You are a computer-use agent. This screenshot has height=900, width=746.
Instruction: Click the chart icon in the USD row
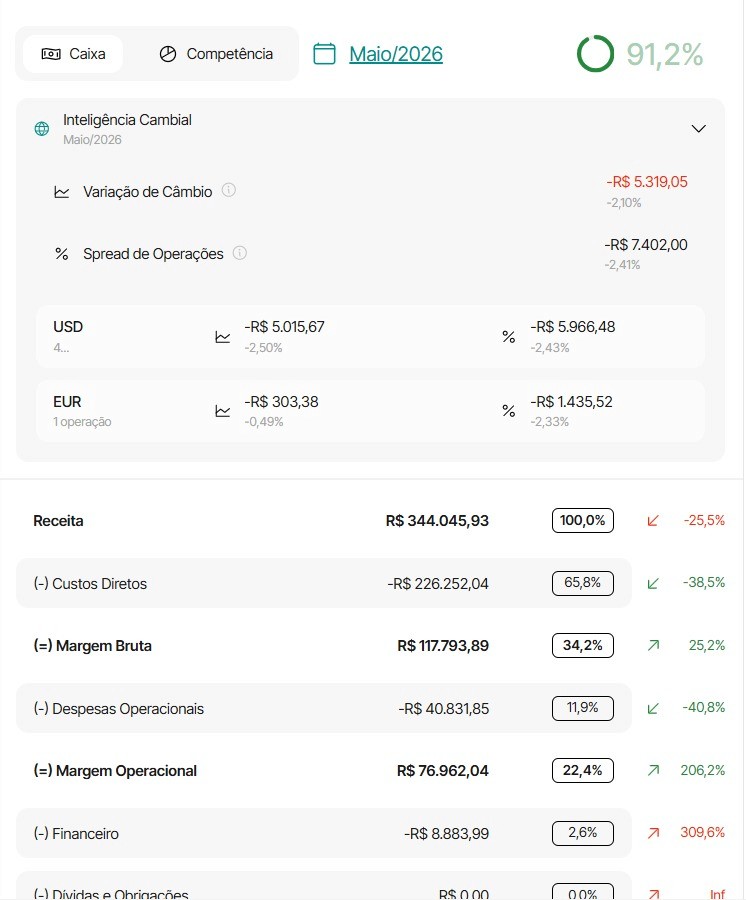tap(223, 337)
